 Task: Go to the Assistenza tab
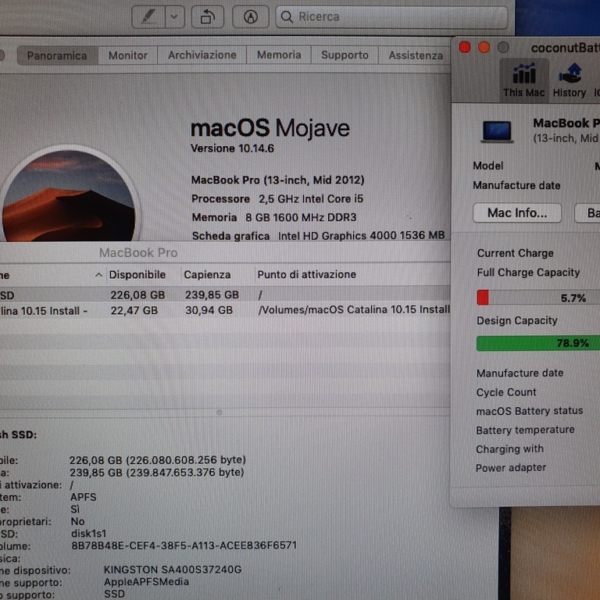click(415, 56)
